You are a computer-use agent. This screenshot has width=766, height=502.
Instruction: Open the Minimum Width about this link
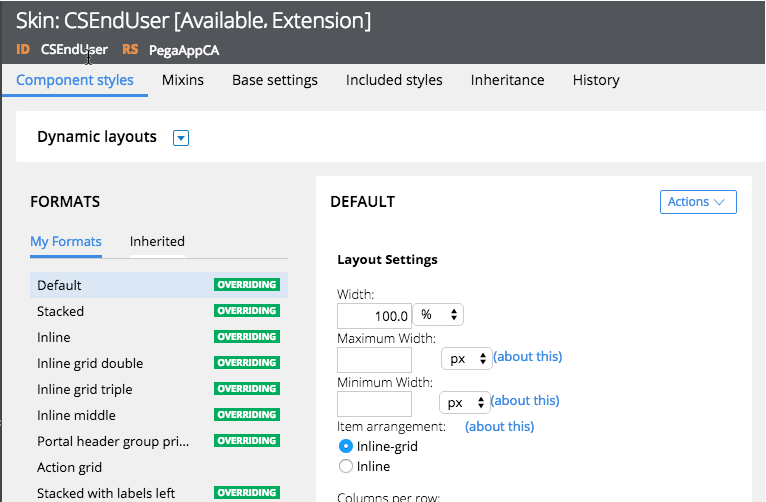pyautogui.click(x=525, y=401)
